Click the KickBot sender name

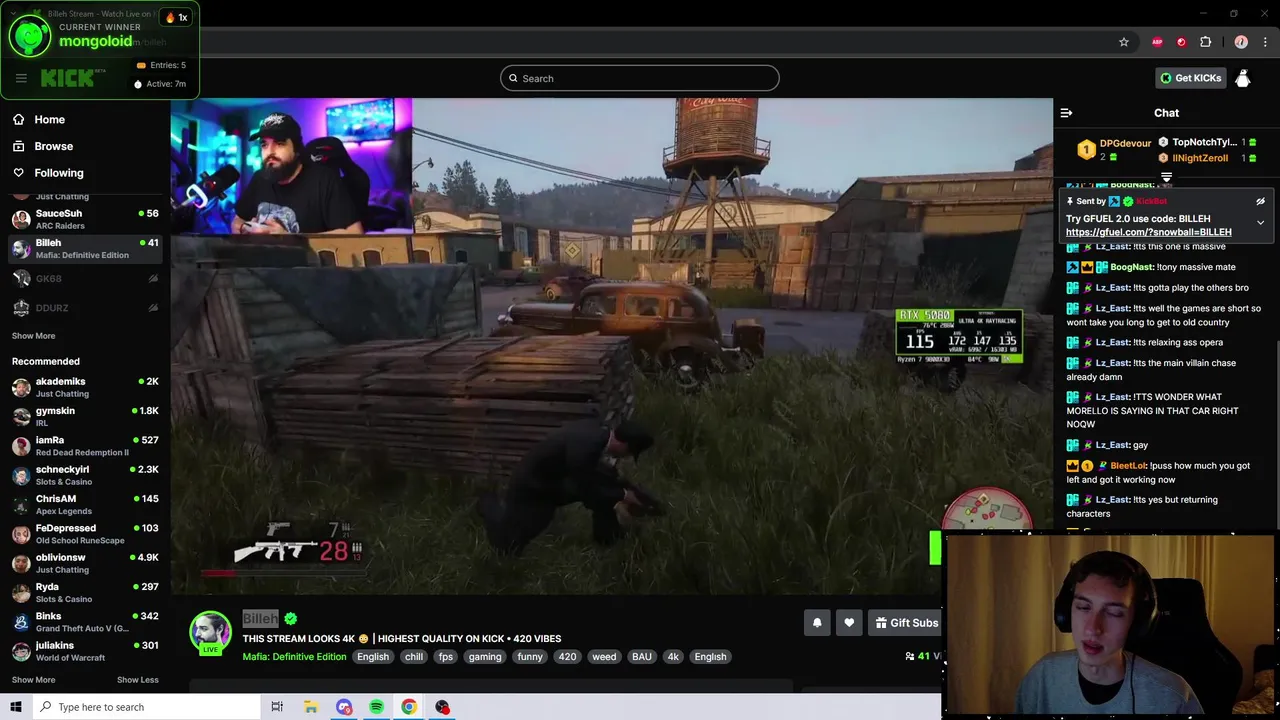pyautogui.click(x=1151, y=201)
